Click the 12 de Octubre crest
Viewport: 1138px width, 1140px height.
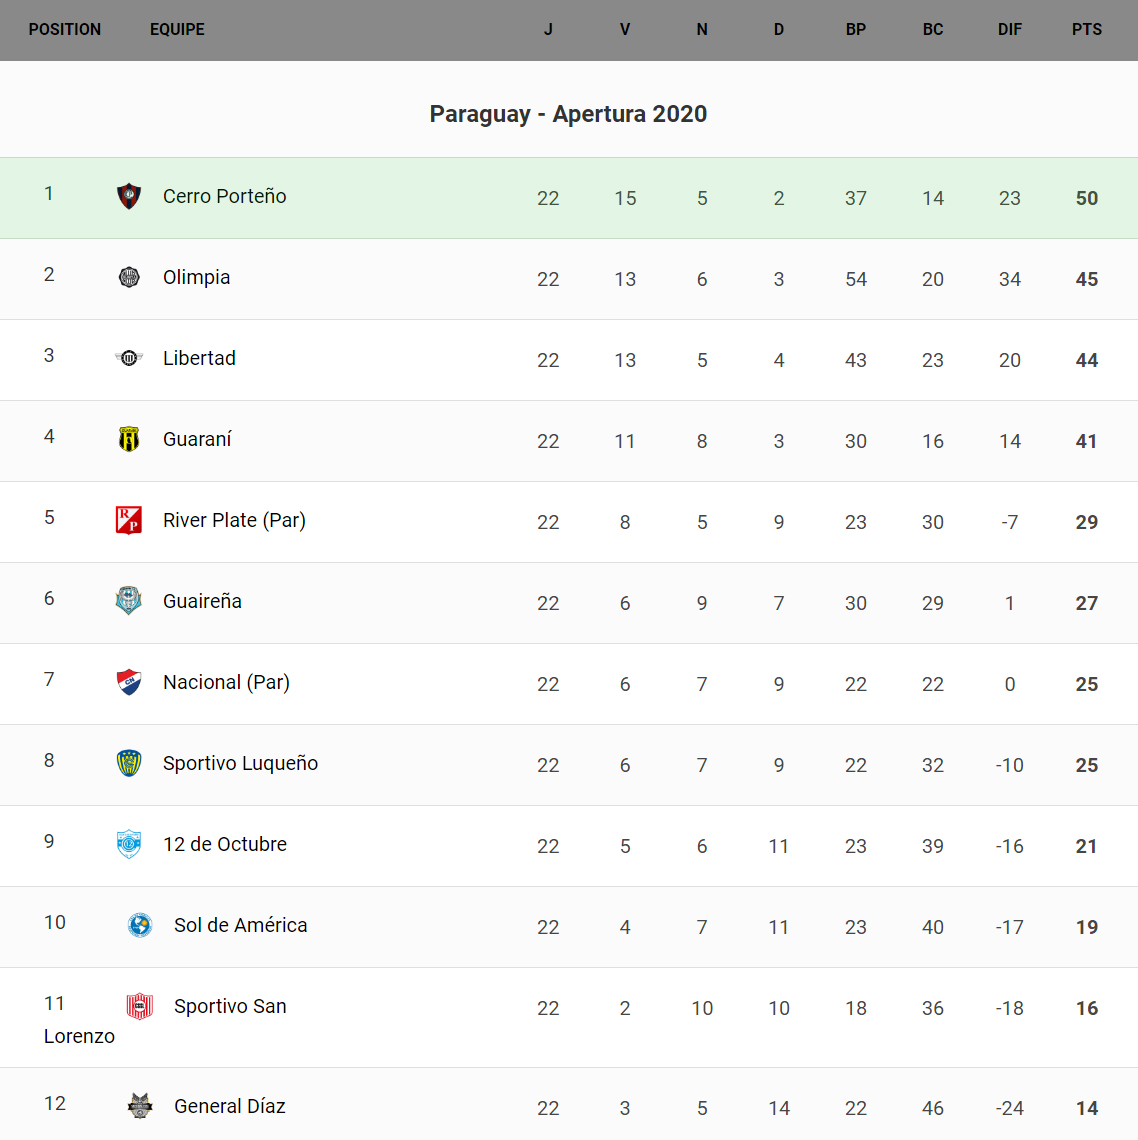129,844
